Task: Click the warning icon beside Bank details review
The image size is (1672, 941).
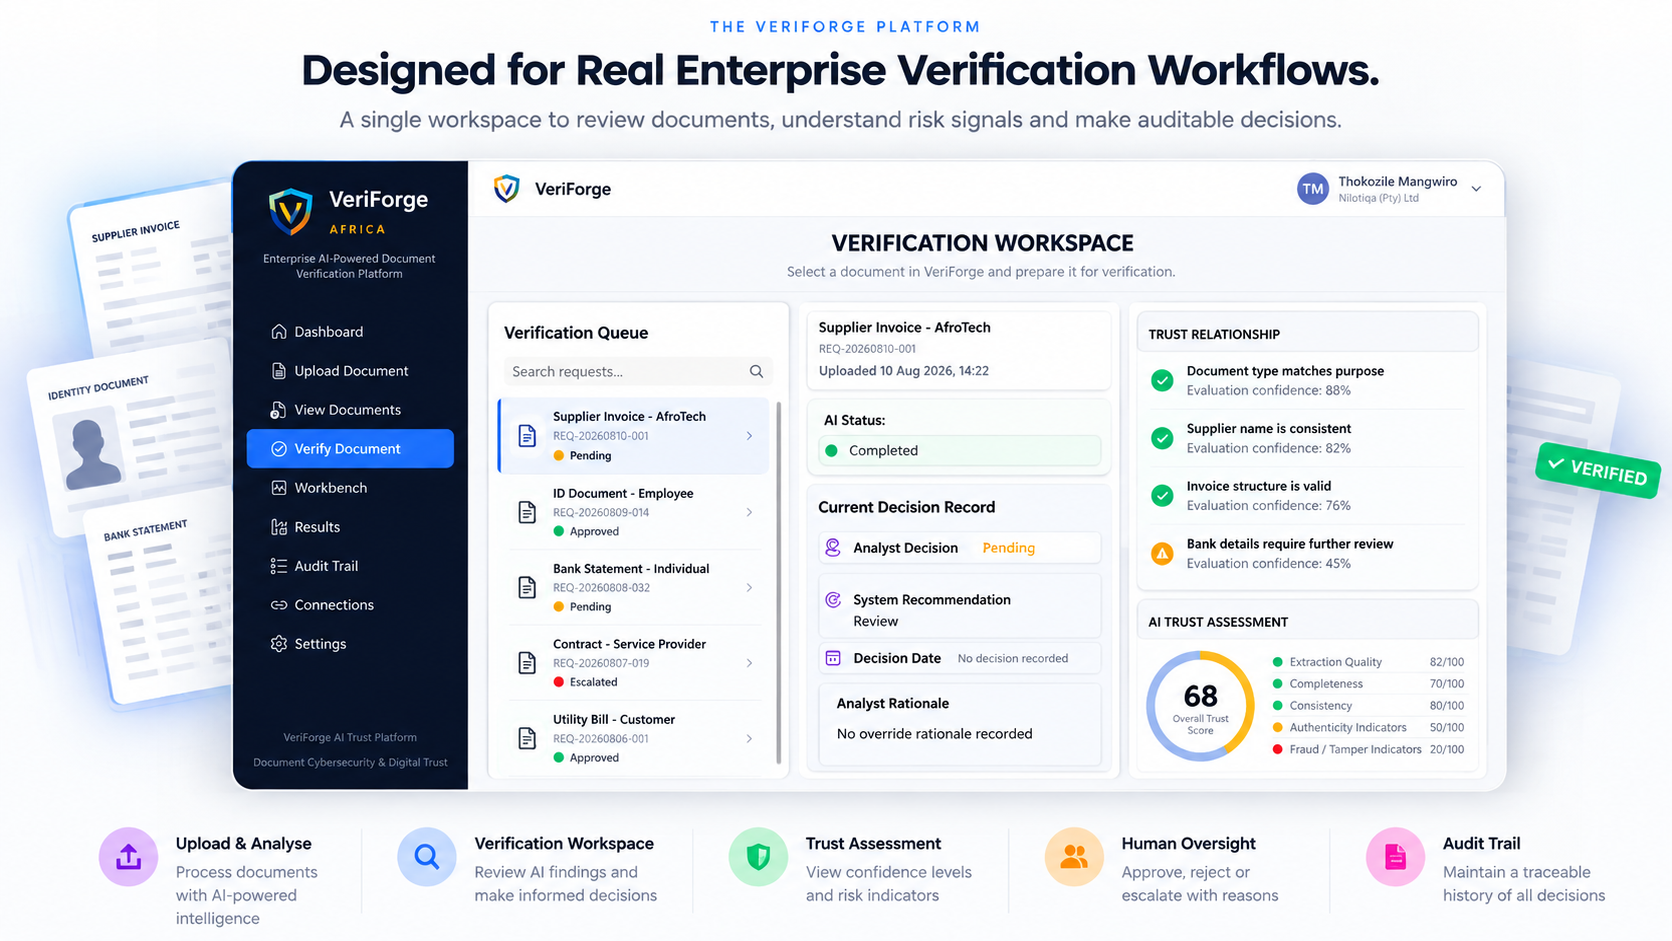Action: click(1162, 554)
